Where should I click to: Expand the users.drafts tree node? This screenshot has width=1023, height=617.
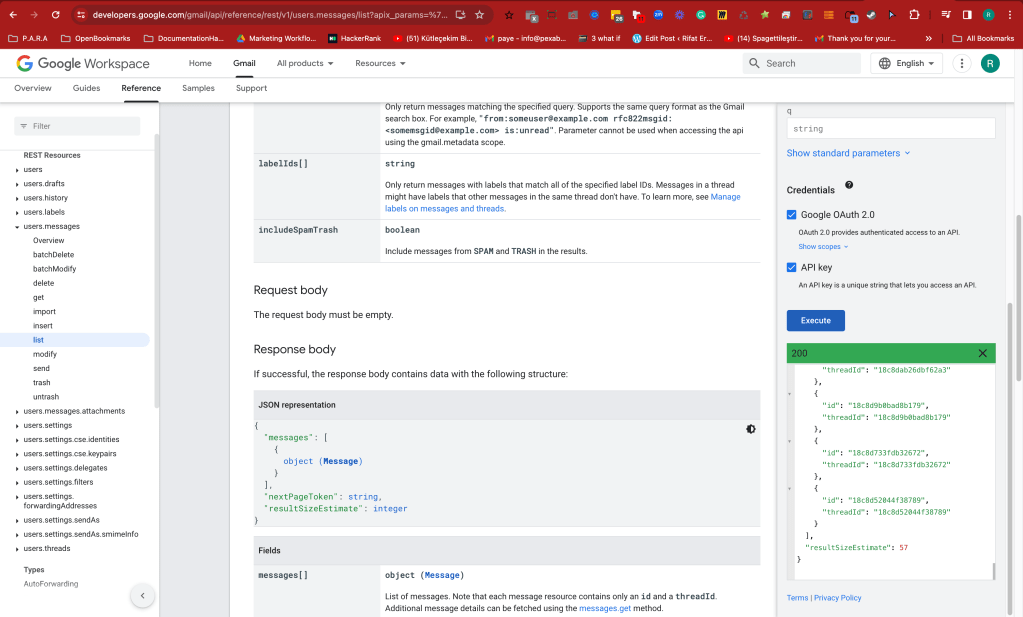tap(17, 184)
